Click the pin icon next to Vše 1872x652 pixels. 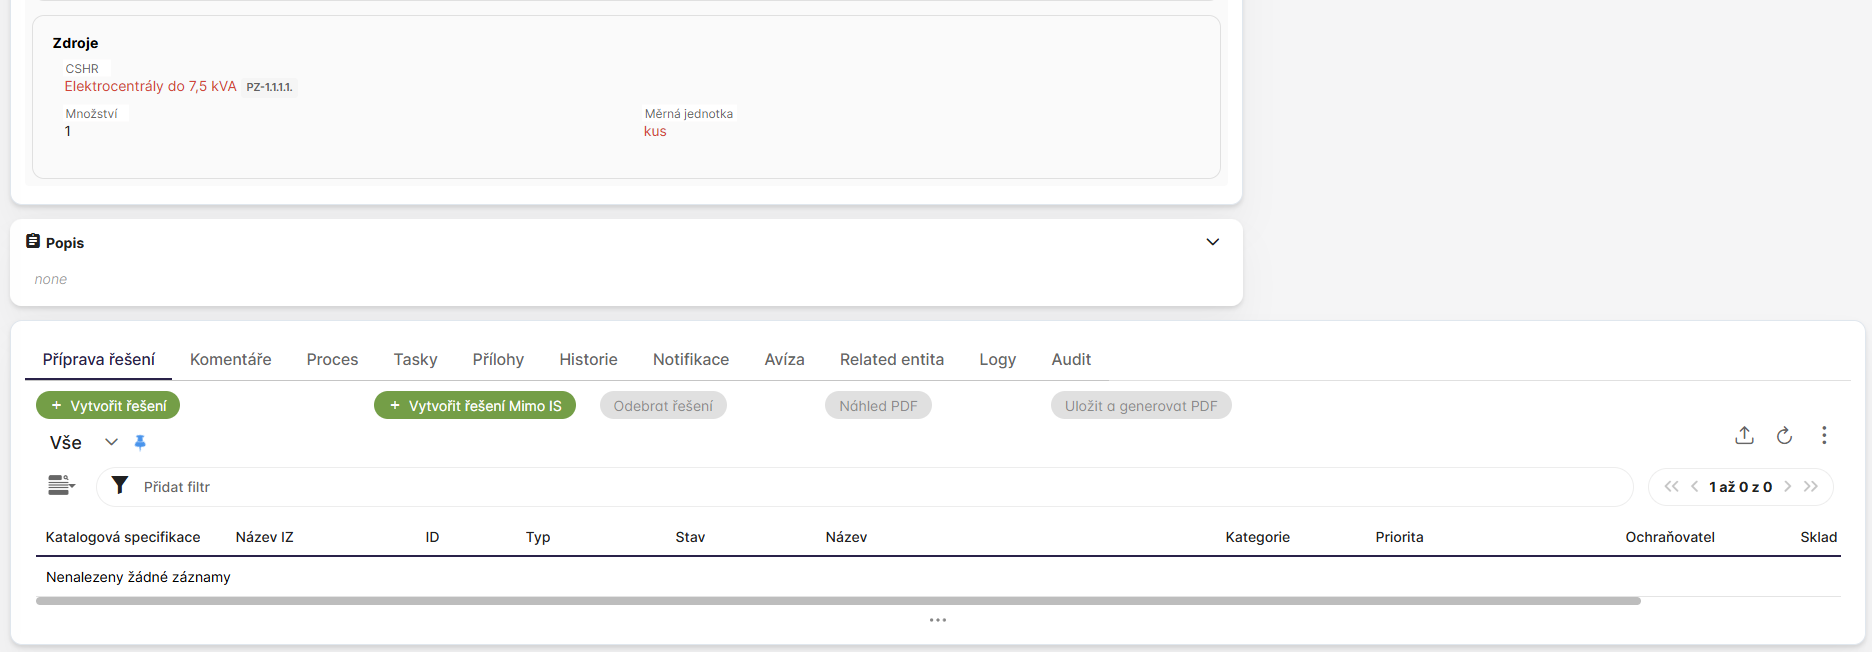[x=140, y=442]
